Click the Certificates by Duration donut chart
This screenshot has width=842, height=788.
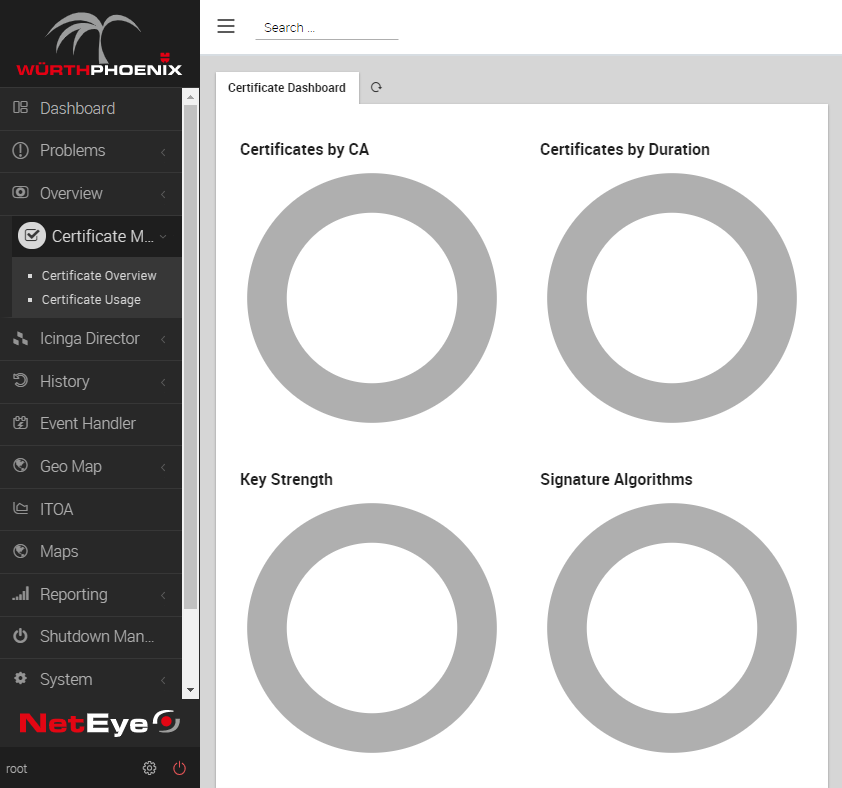[672, 298]
